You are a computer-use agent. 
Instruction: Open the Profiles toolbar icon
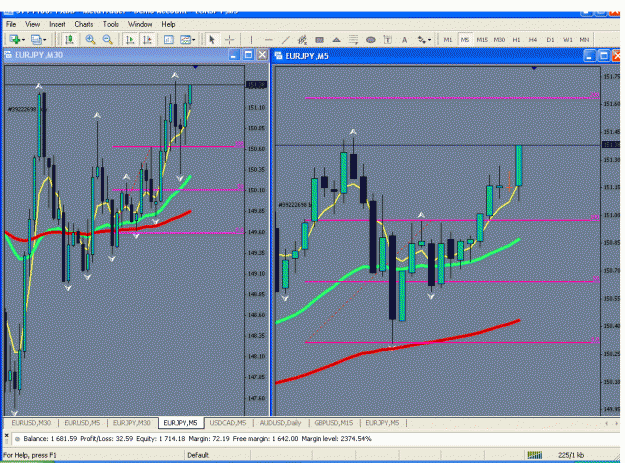point(36,39)
